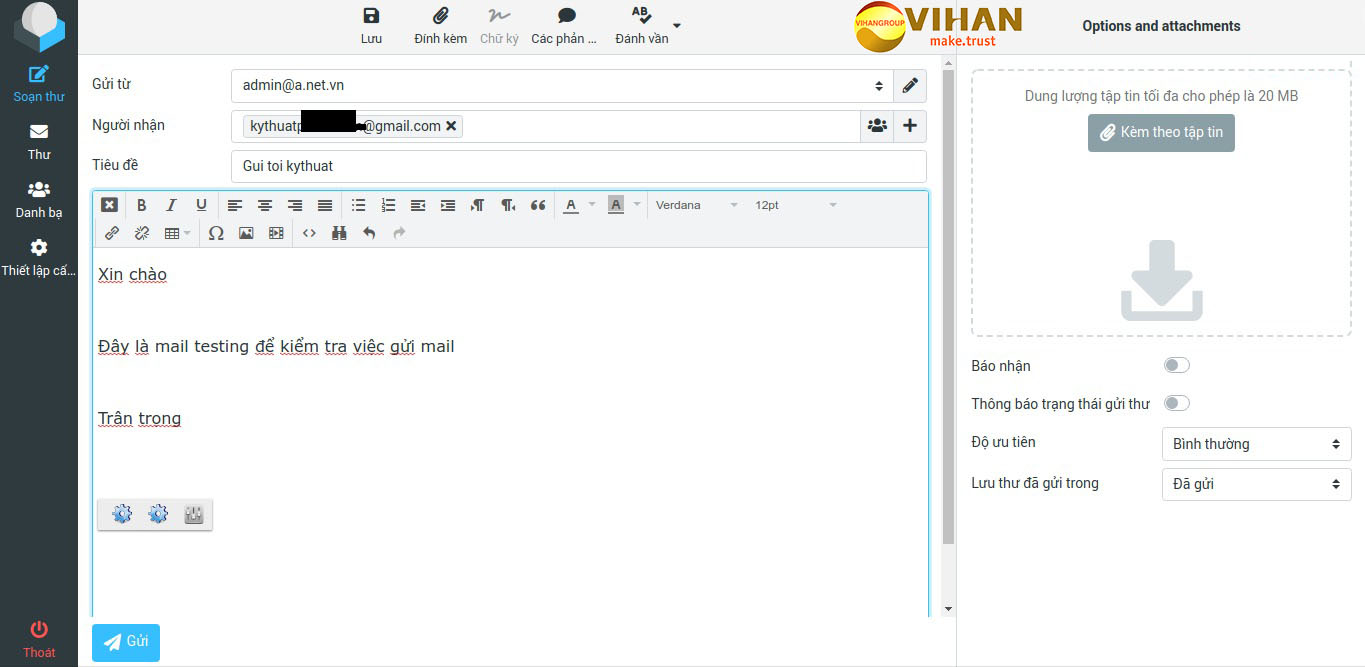1365x667 pixels.
Task: Click the insert image icon
Action: coord(246,233)
